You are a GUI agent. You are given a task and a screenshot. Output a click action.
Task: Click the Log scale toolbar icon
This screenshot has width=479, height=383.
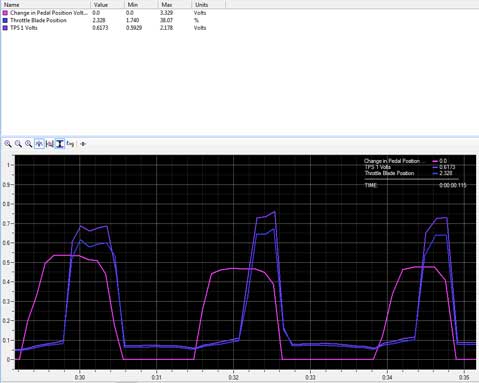(70, 144)
